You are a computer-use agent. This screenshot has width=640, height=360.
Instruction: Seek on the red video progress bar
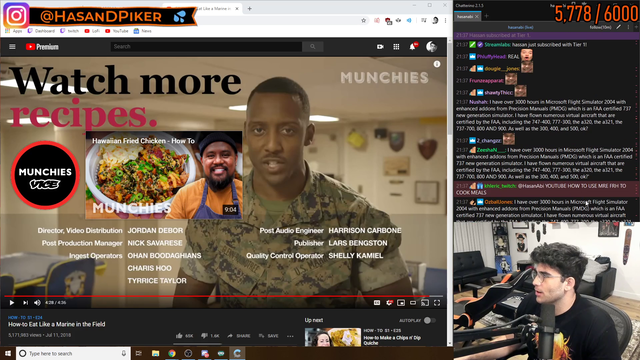pos(223,296)
